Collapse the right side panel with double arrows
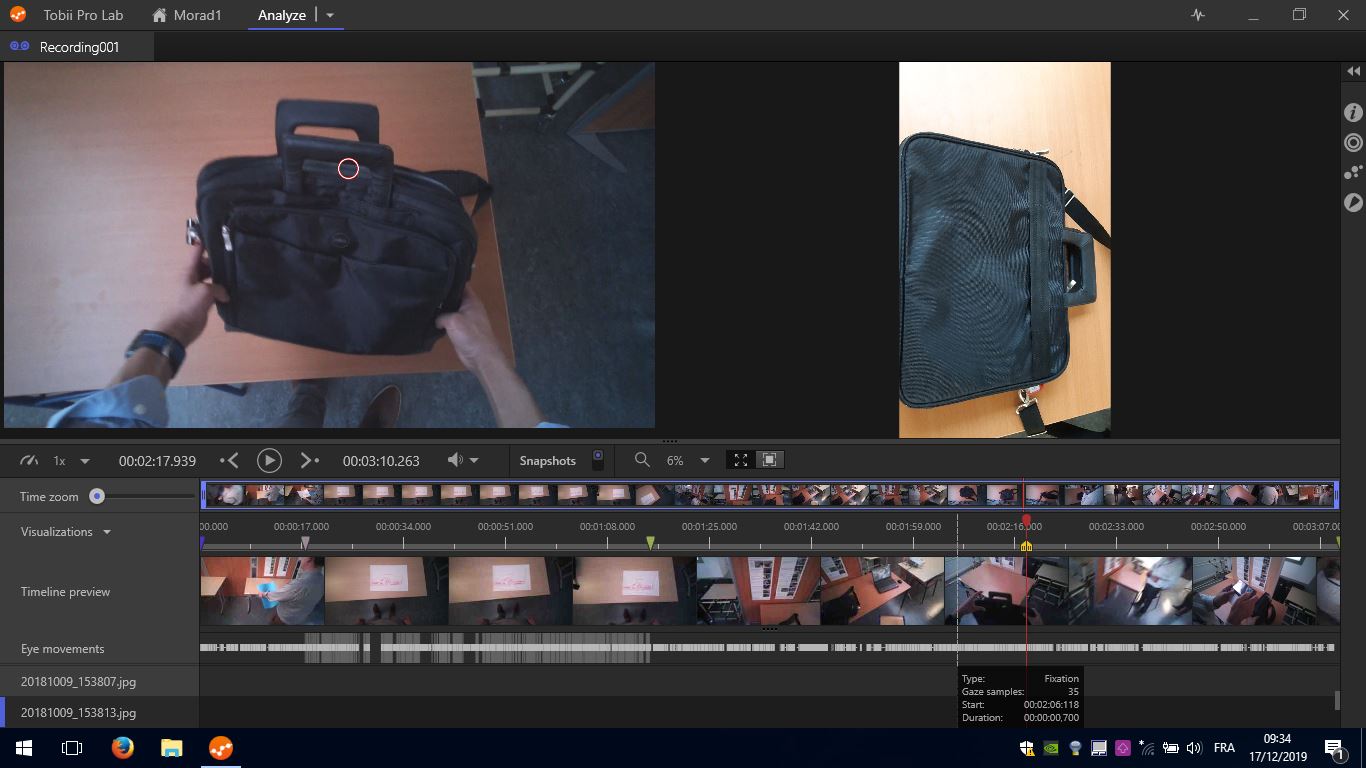This screenshot has width=1366, height=768. pyautogui.click(x=1353, y=71)
